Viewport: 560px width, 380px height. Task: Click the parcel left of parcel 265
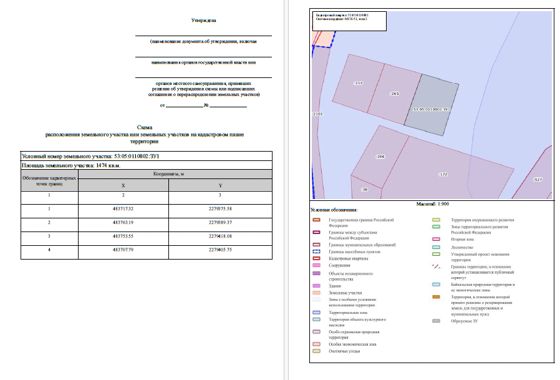(x=359, y=83)
